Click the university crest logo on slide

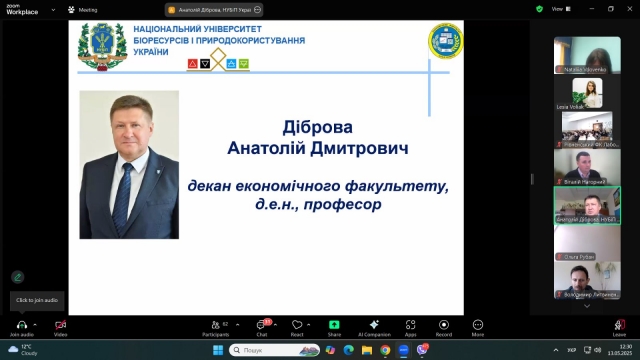[102, 47]
